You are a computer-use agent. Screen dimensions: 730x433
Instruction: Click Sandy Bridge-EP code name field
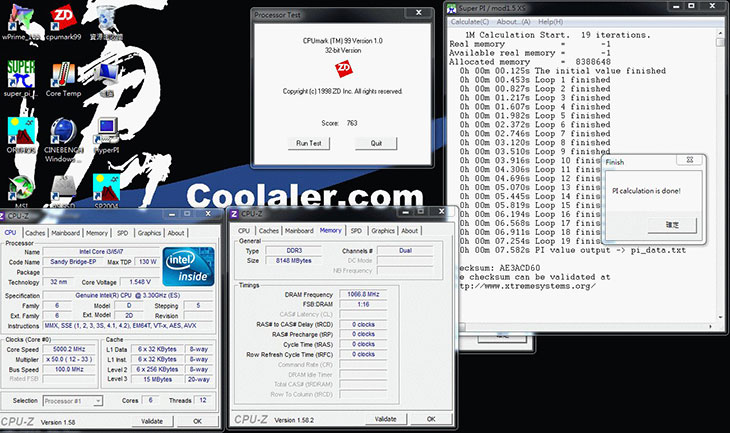click(x=73, y=262)
